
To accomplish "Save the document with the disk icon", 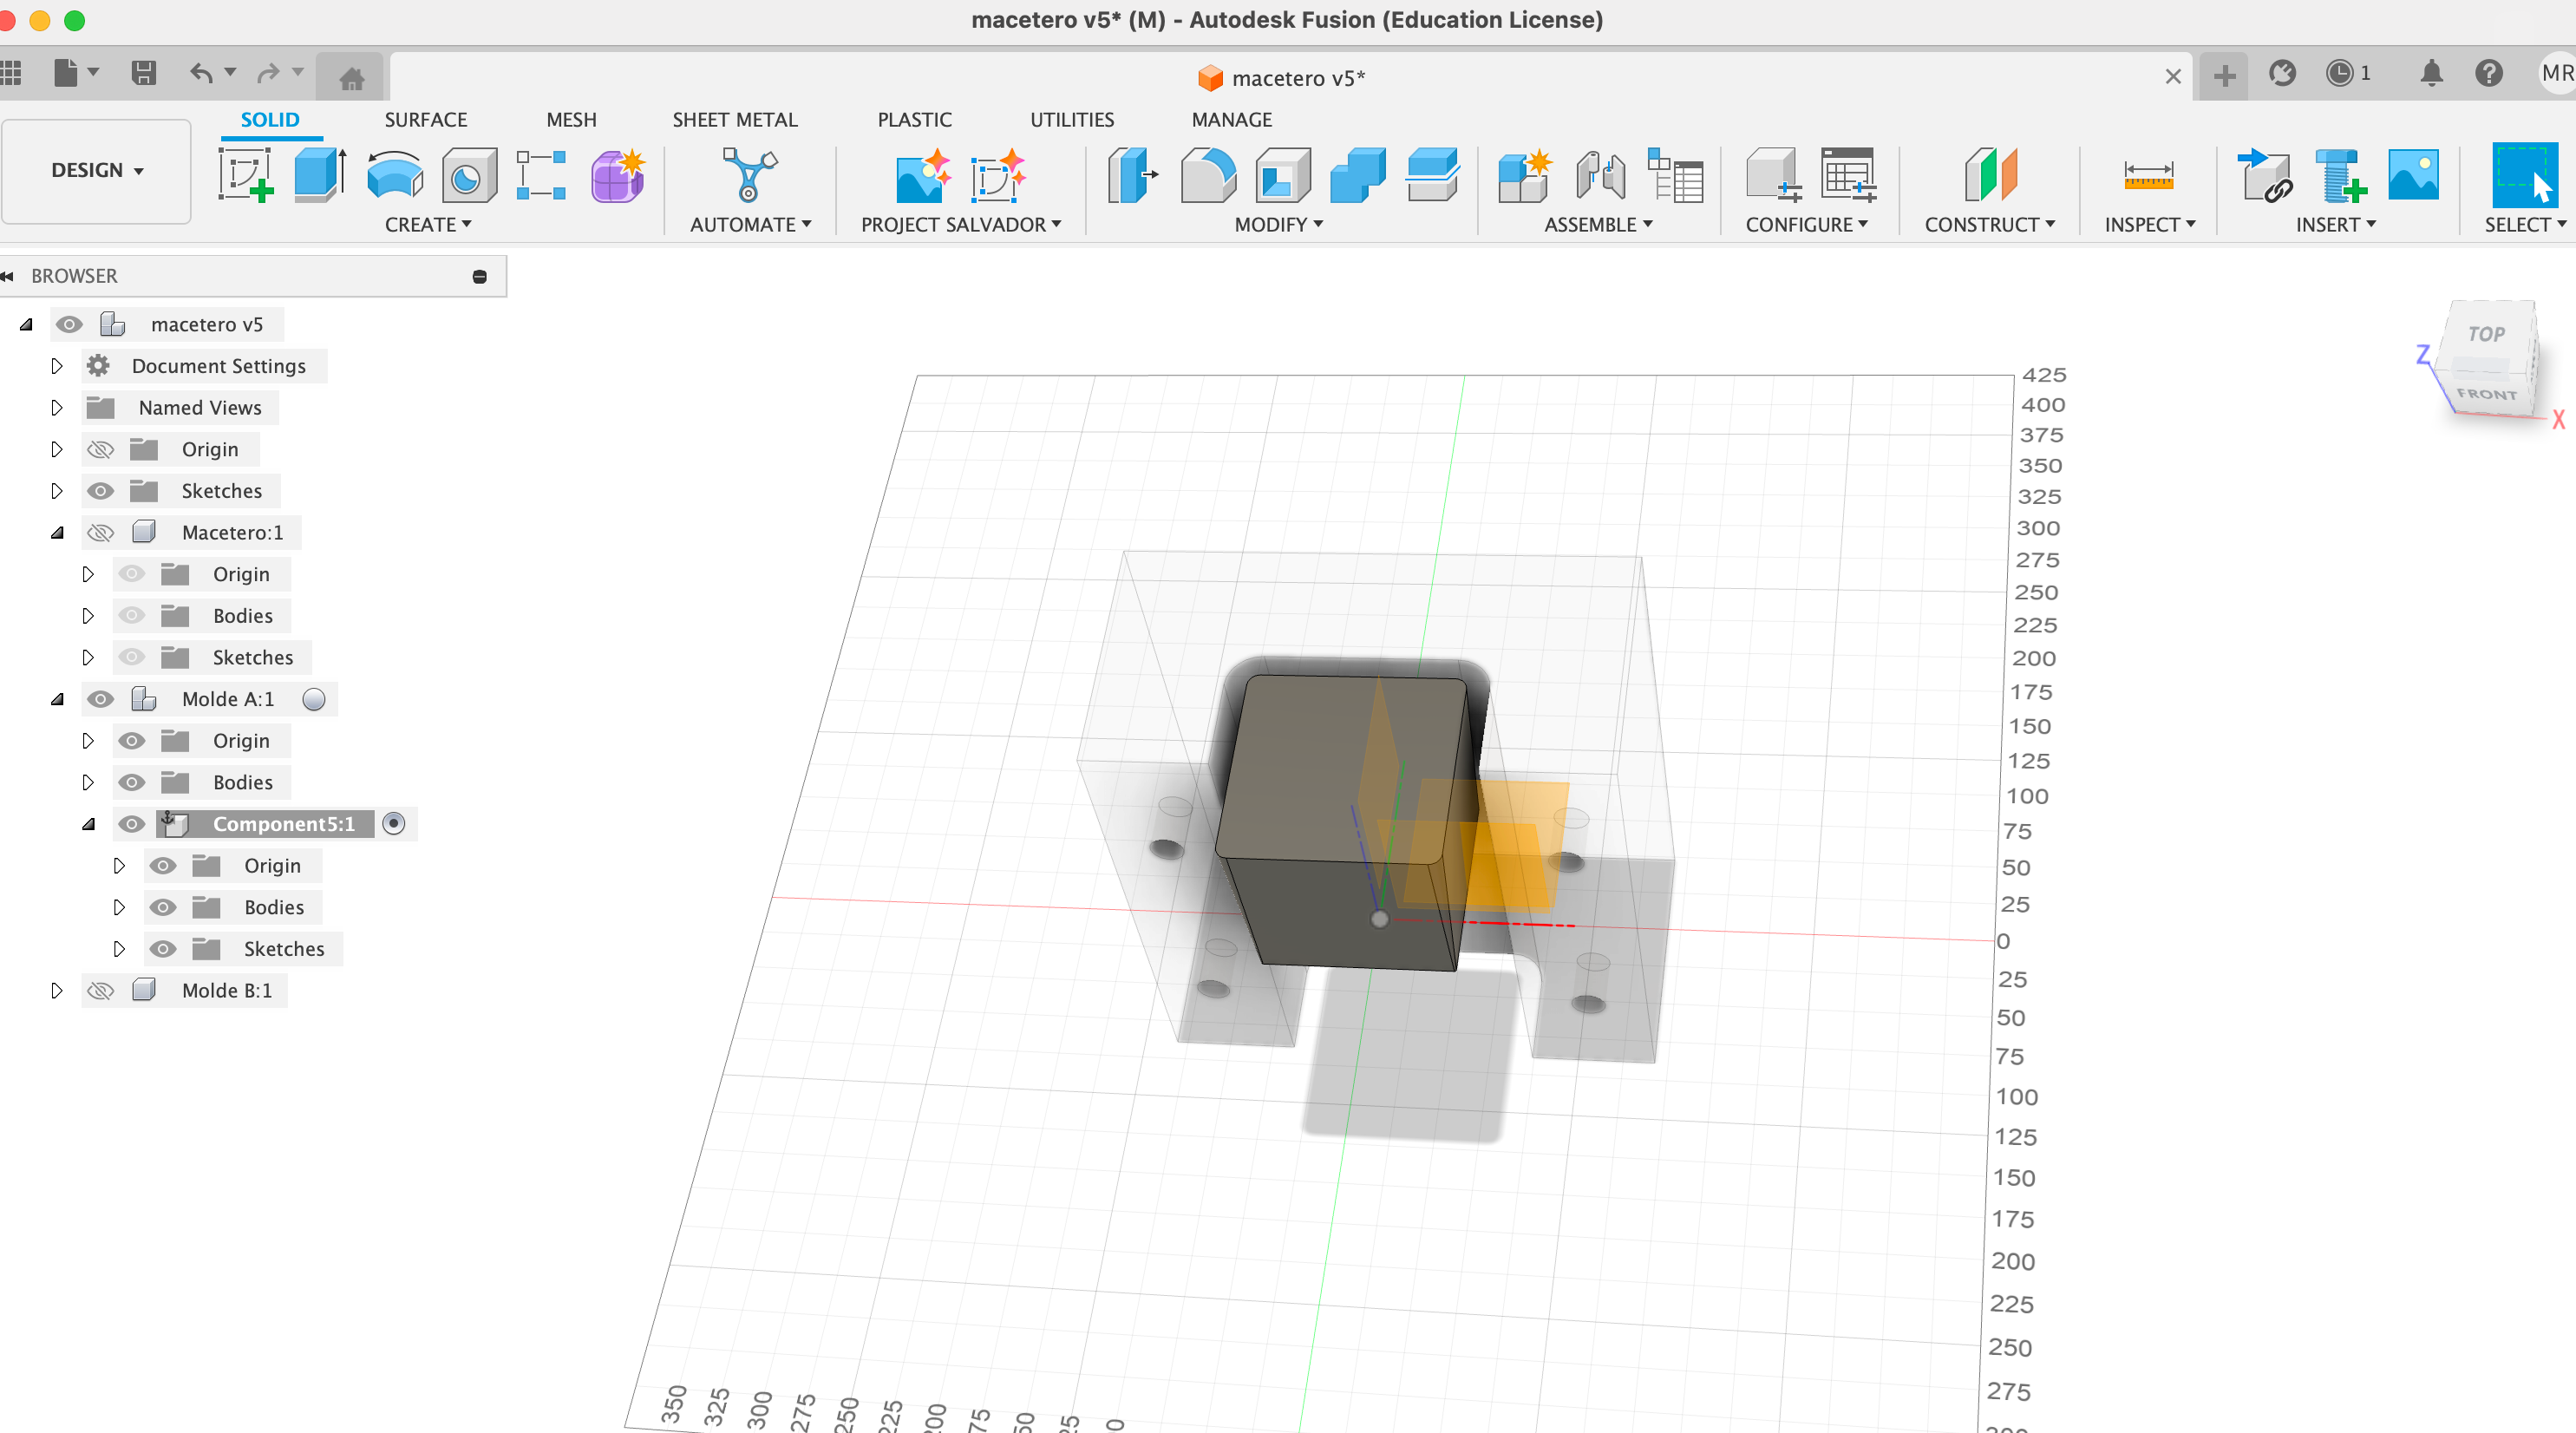I will [144, 73].
